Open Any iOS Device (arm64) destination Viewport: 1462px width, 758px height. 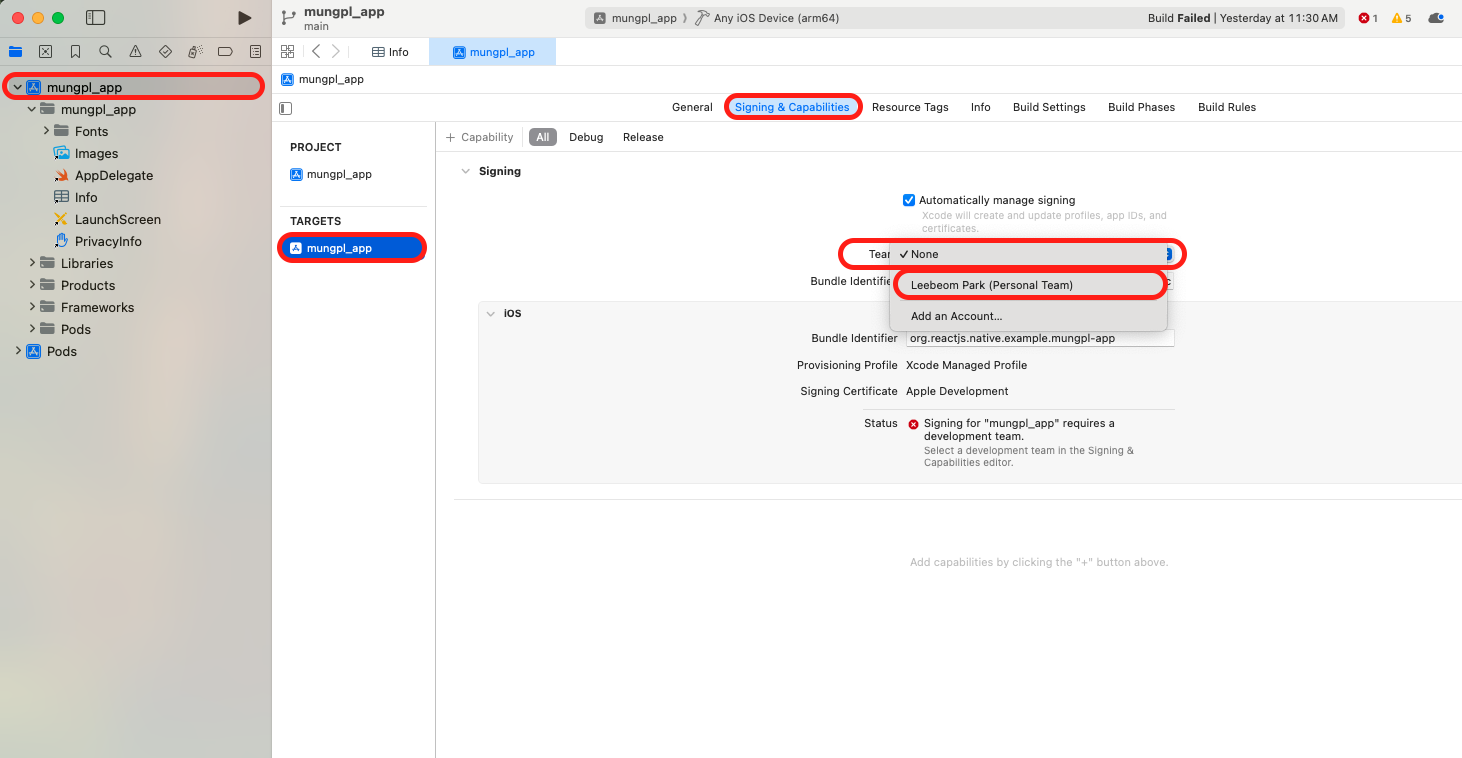766,18
